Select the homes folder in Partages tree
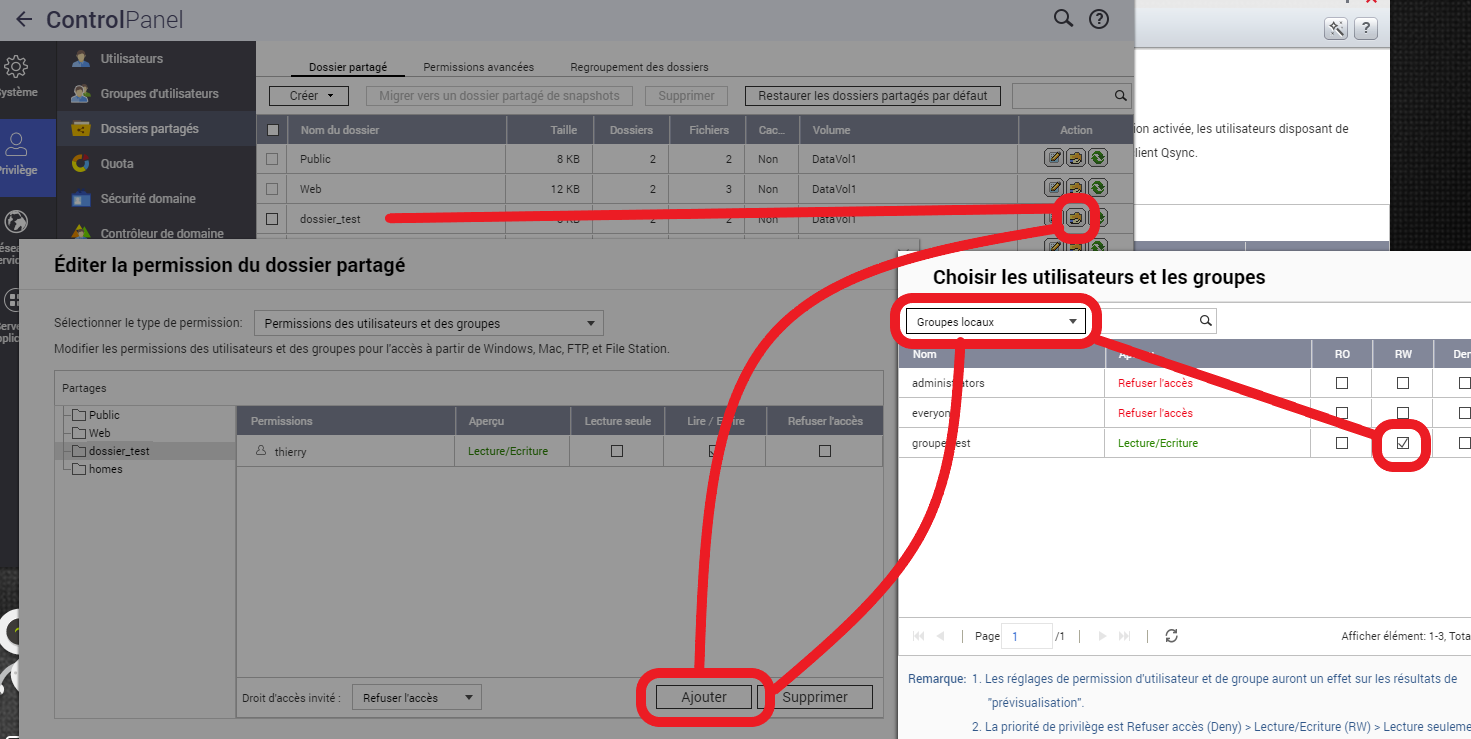Image resolution: width=1471 pixels, height=739 pixels. (105, 469)
